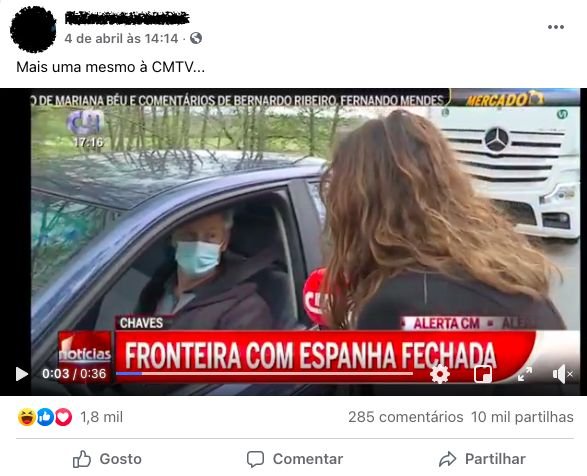Like the post with Gosto button
The width and height of the screenshot is (587, 476).
click(107, 459)
